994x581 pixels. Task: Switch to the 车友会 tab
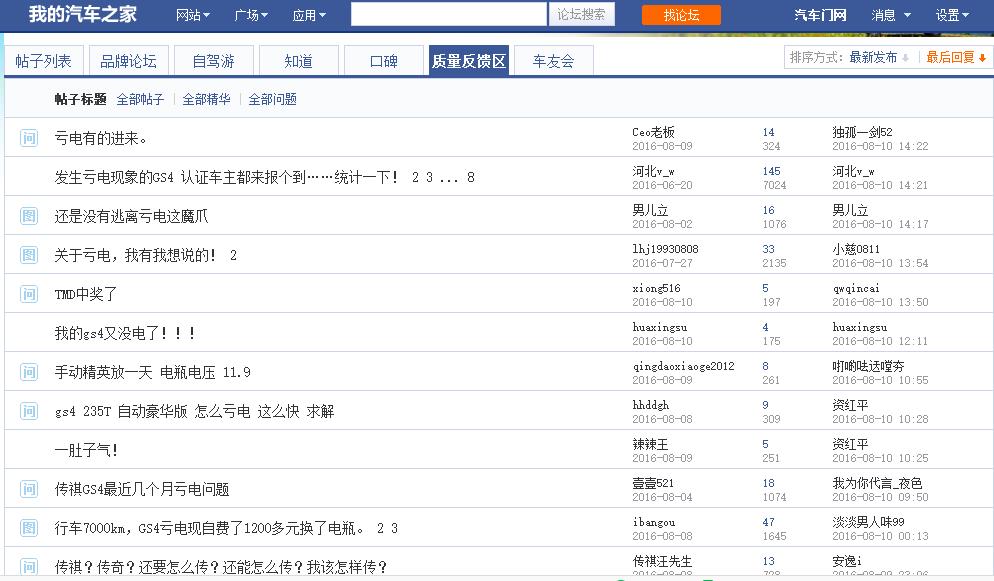pos(553,61)
